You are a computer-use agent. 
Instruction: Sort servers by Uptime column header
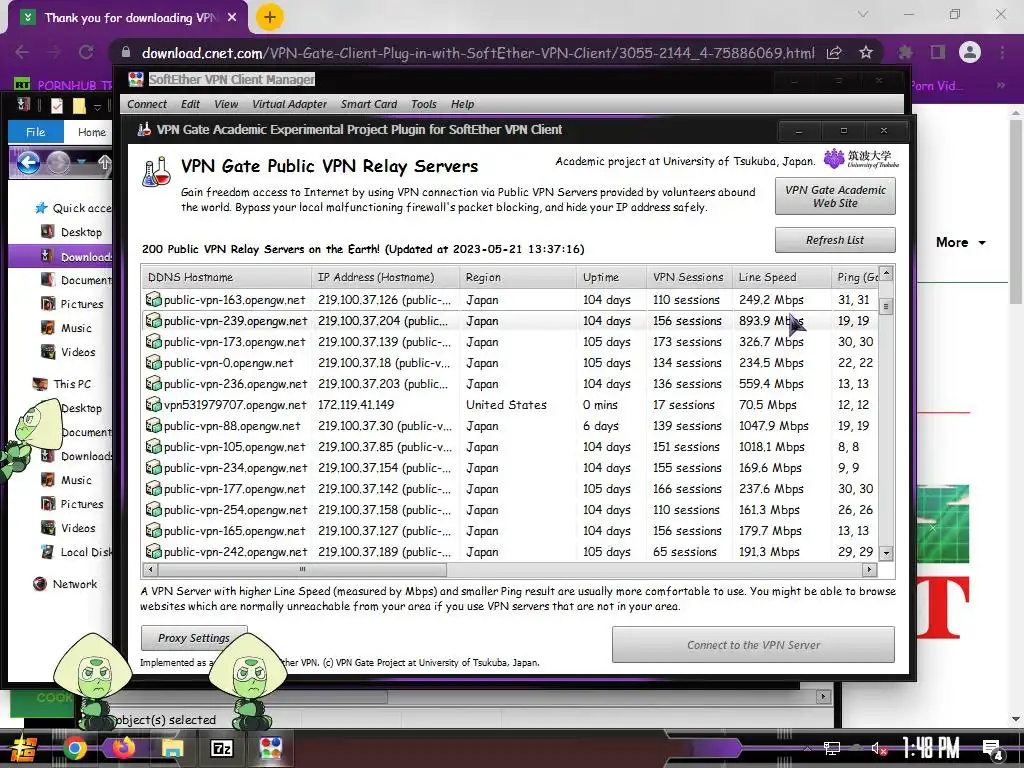611,278
